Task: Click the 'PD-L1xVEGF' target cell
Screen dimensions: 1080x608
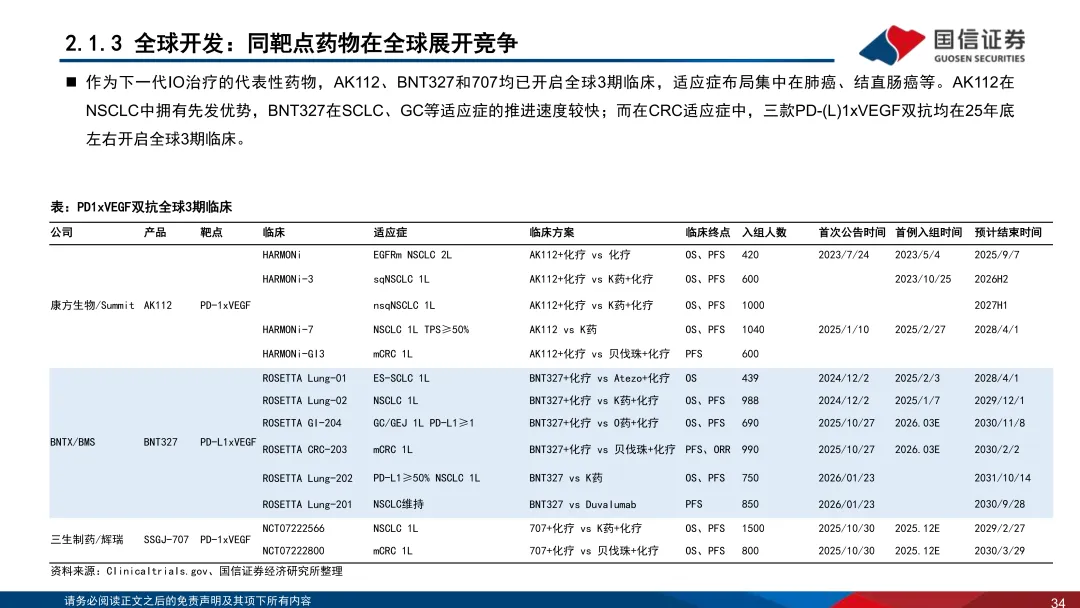Action: 228,442
